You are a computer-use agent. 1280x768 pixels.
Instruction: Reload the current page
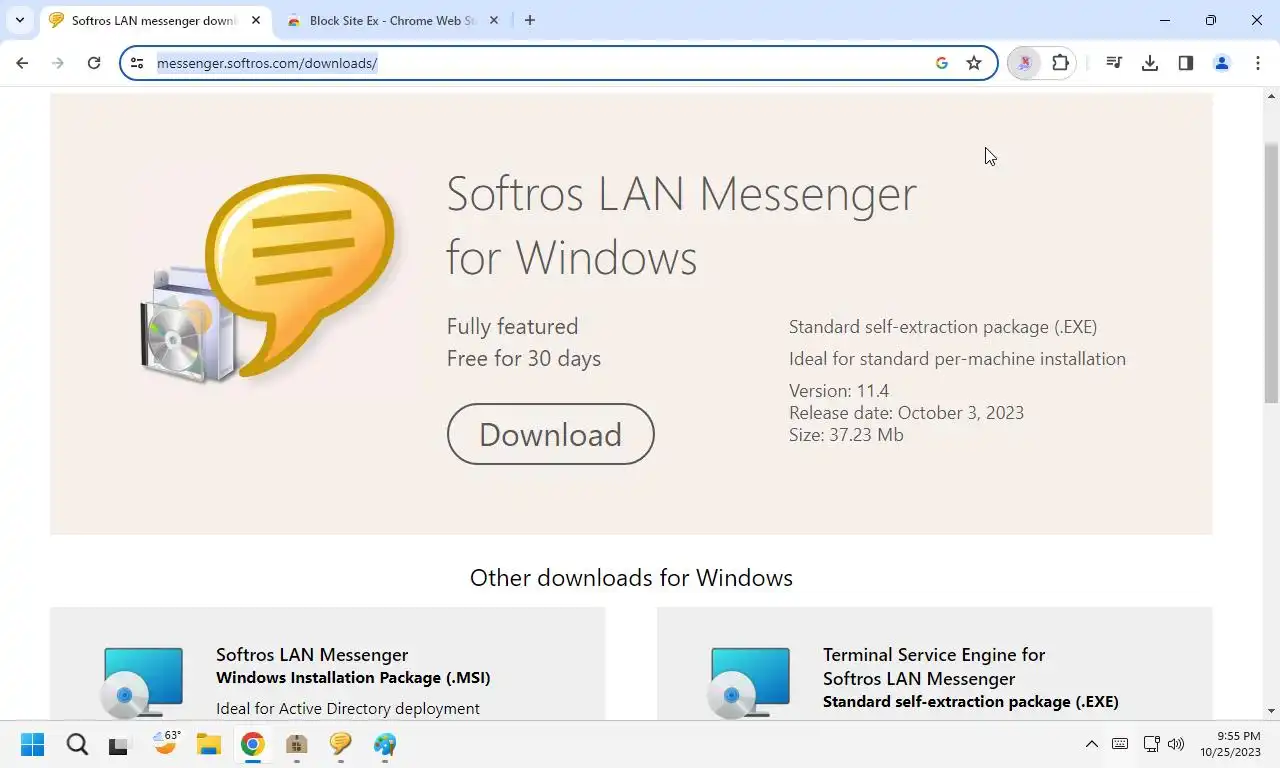point(94,63)
